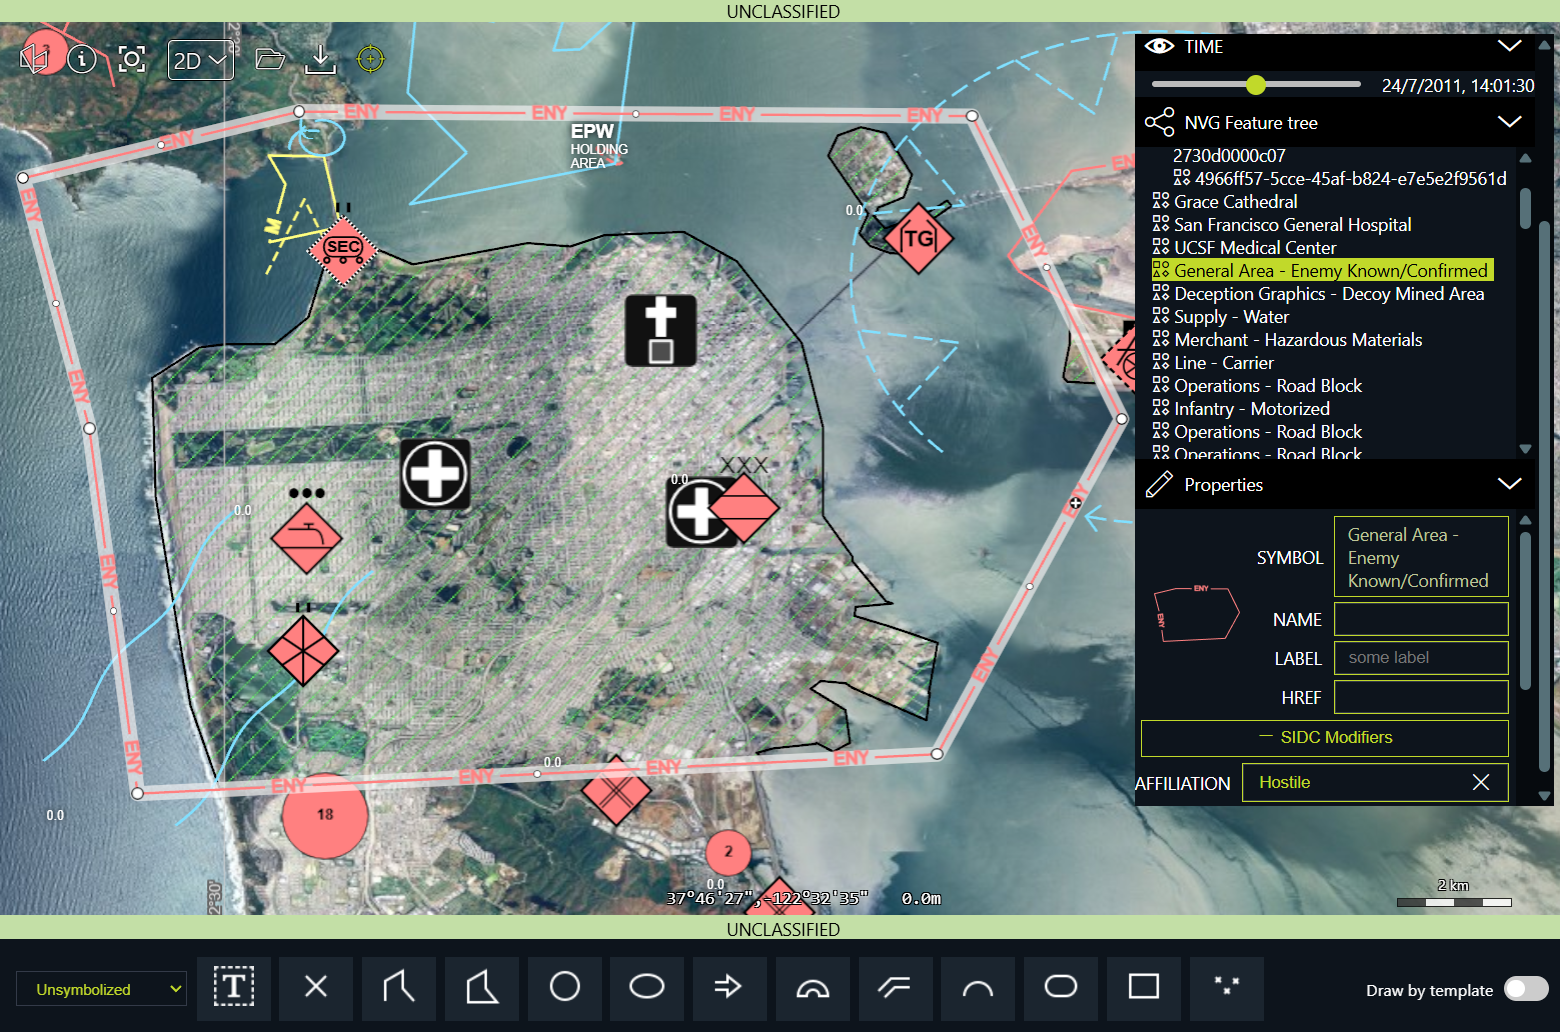
Task: Select the Polygon drawing tool
Action: (482, 988)
